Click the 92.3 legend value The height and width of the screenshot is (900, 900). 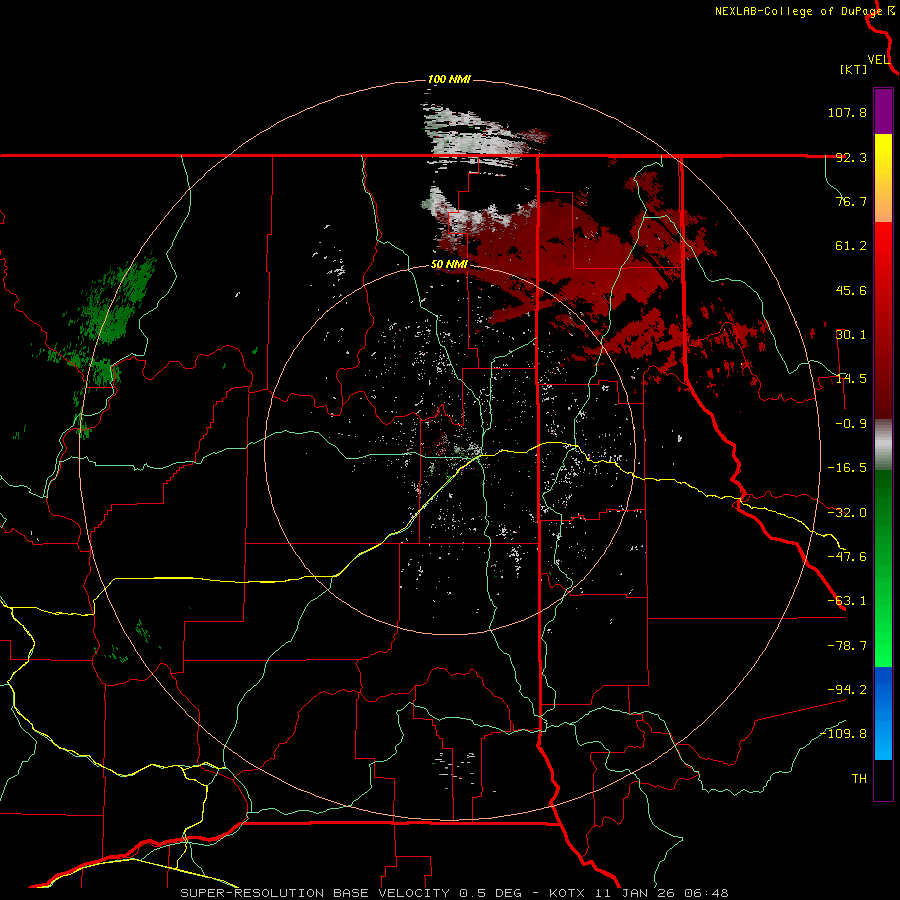851,157
